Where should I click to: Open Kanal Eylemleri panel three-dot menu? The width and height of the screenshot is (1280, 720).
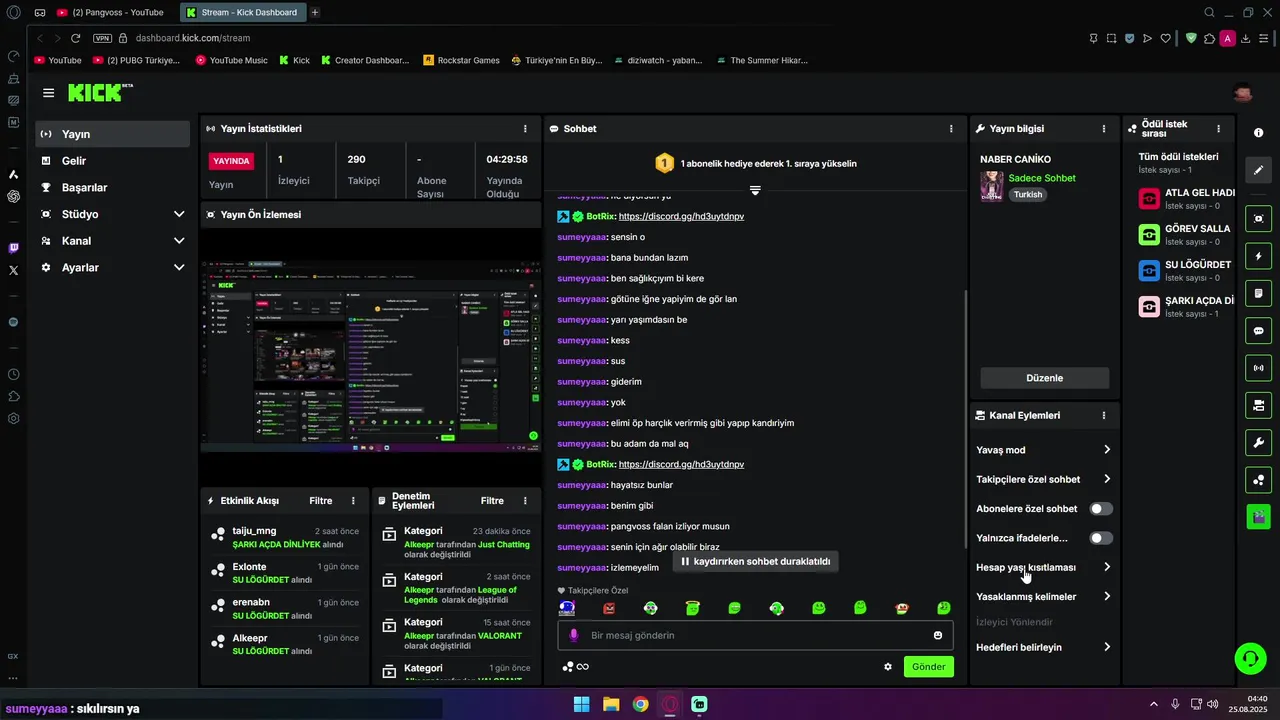click(x=1104, y=415)
